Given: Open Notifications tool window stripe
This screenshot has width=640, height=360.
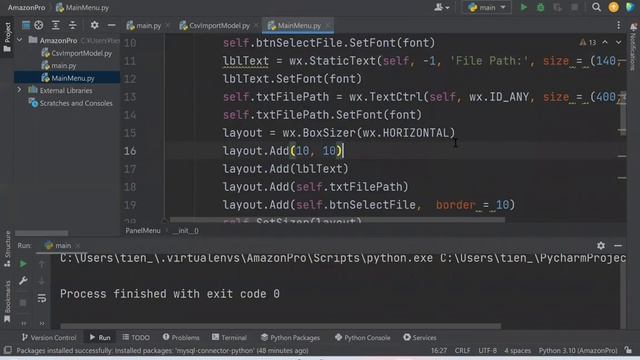Looking at the screenshot, I should tap(633, 47).
